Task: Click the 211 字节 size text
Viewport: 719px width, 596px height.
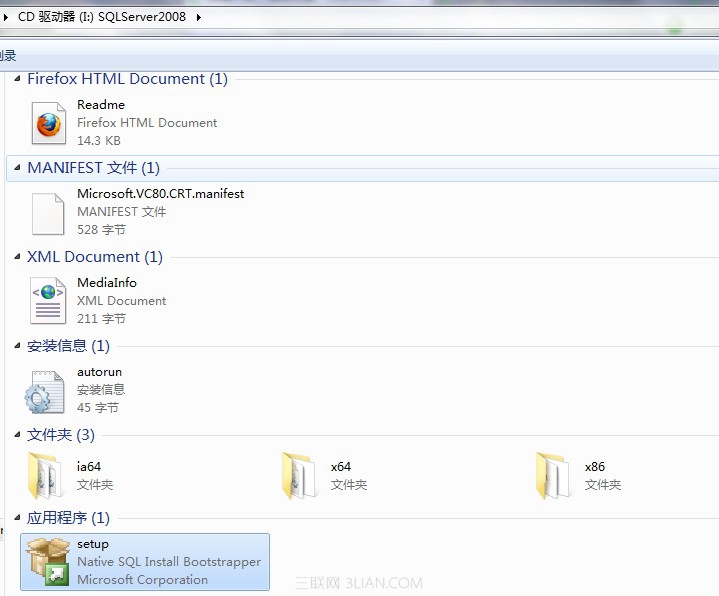Action: [101, 319]
